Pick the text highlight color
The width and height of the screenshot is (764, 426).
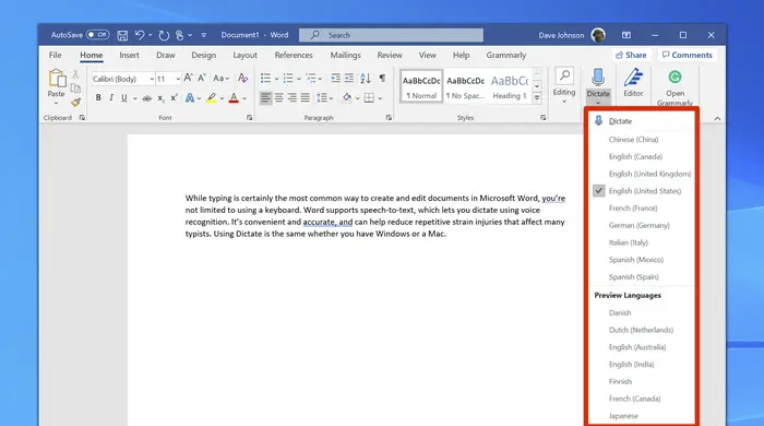point(211,98)
